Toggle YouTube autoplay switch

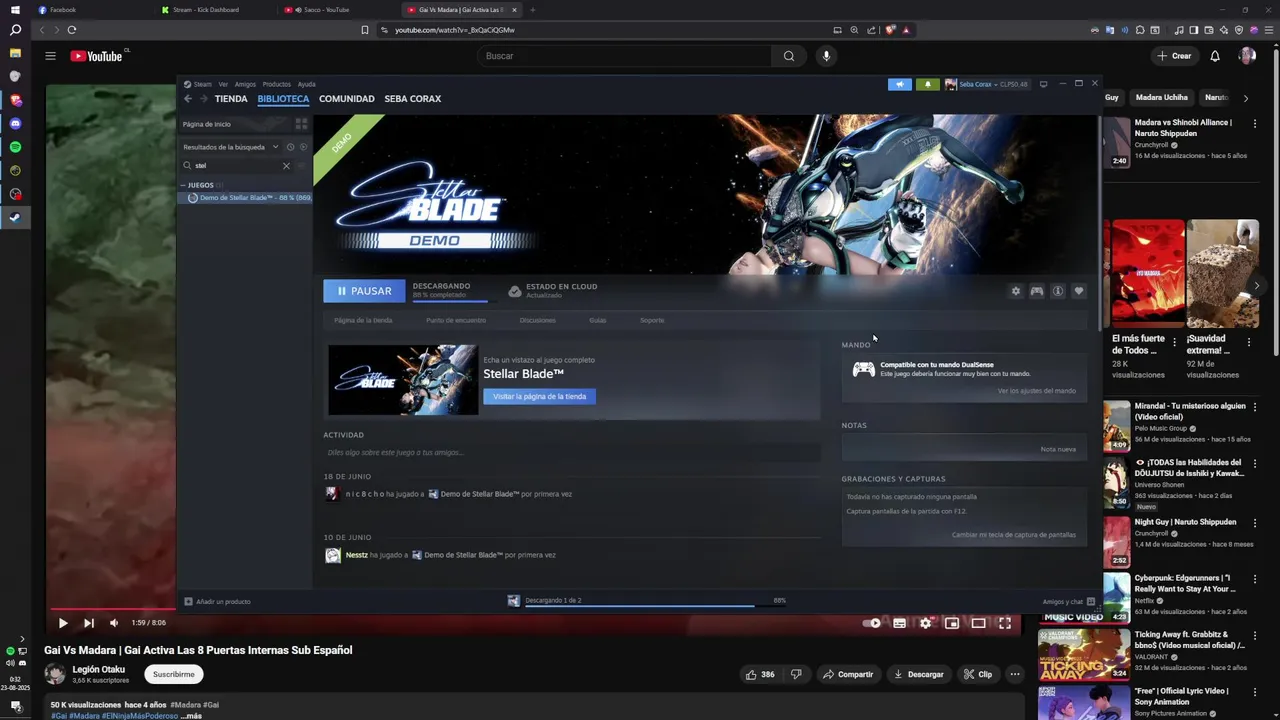[x=873, y=623]
